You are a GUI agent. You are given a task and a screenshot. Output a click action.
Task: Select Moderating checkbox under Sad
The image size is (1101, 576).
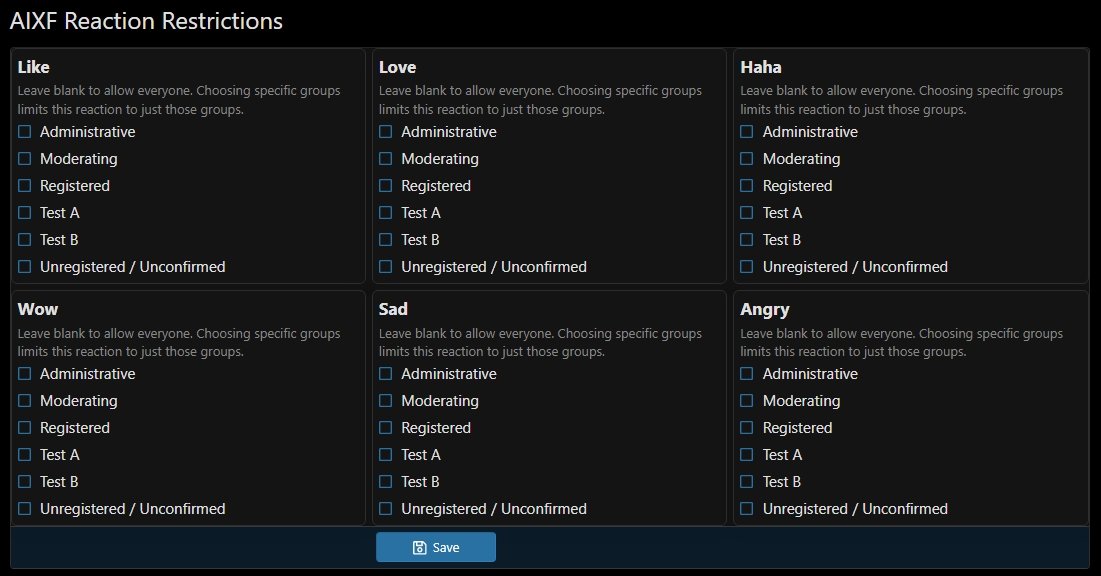[x=386, y=401]
